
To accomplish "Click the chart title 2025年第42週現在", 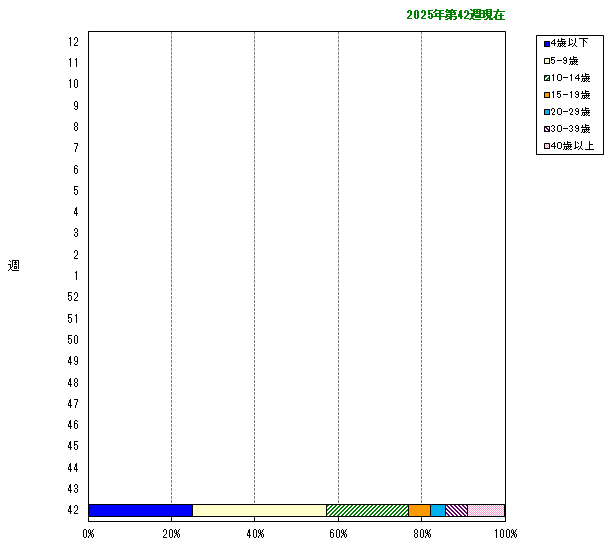I will click(x=455, y=15).
